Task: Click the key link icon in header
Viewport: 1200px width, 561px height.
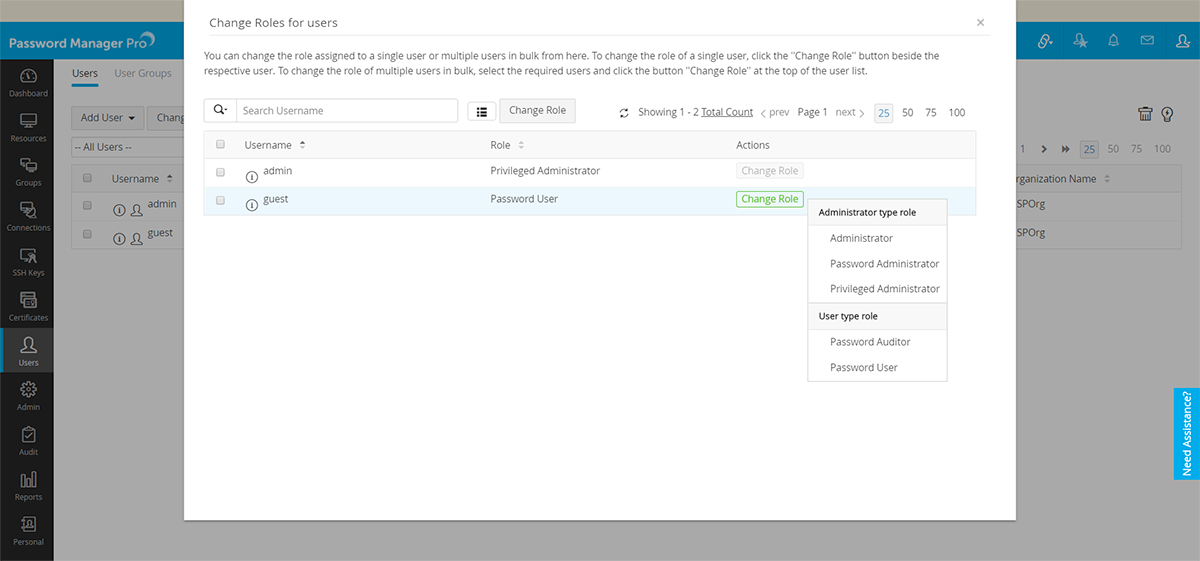Action: 1046,41
